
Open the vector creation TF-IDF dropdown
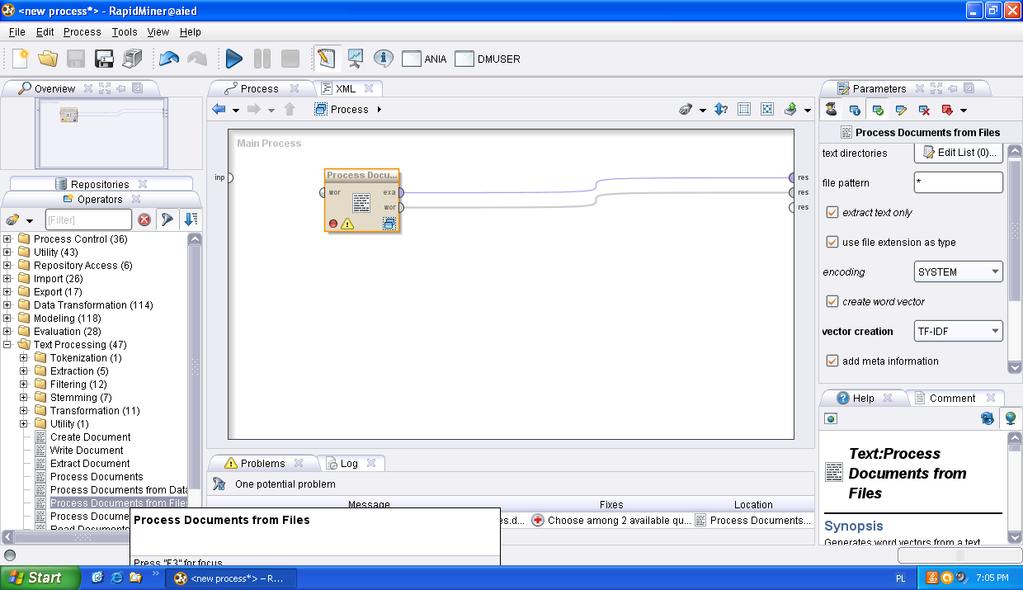pyautogui.click(x=958, y=331)
